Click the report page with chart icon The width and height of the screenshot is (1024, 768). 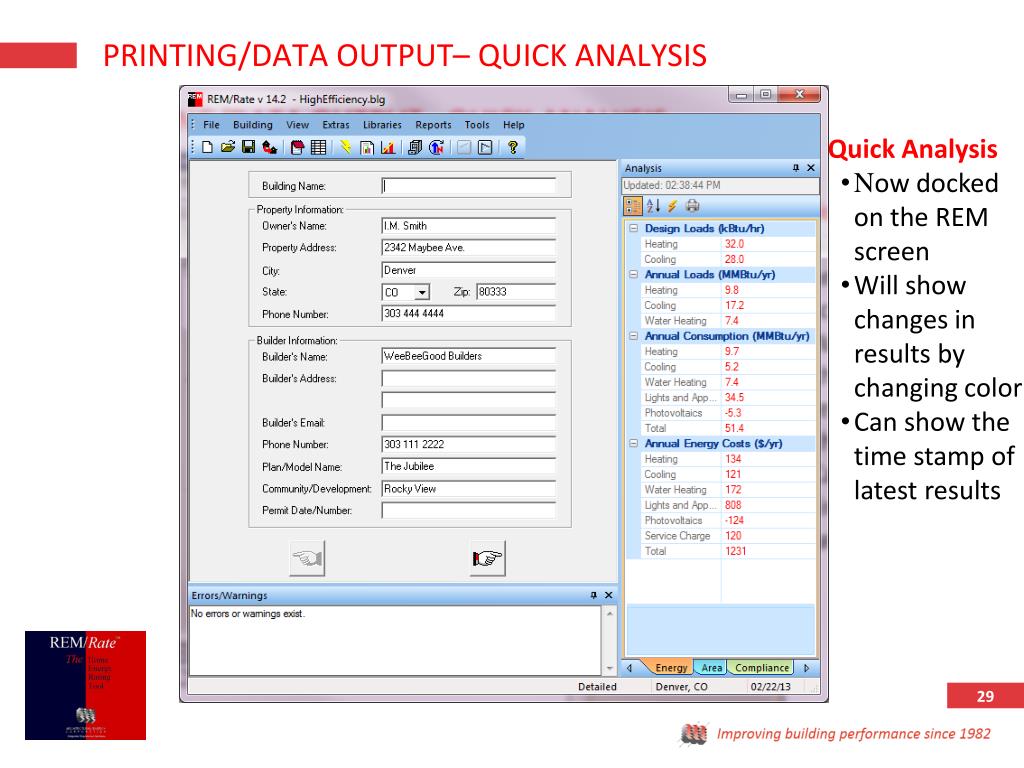tap(367, 147)
